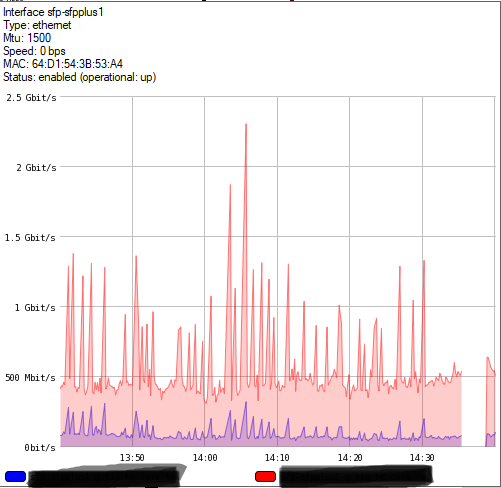This screenshot has height=488, width=501.
Task: Select the 14:20 time axis label
Action: (350, 458)
